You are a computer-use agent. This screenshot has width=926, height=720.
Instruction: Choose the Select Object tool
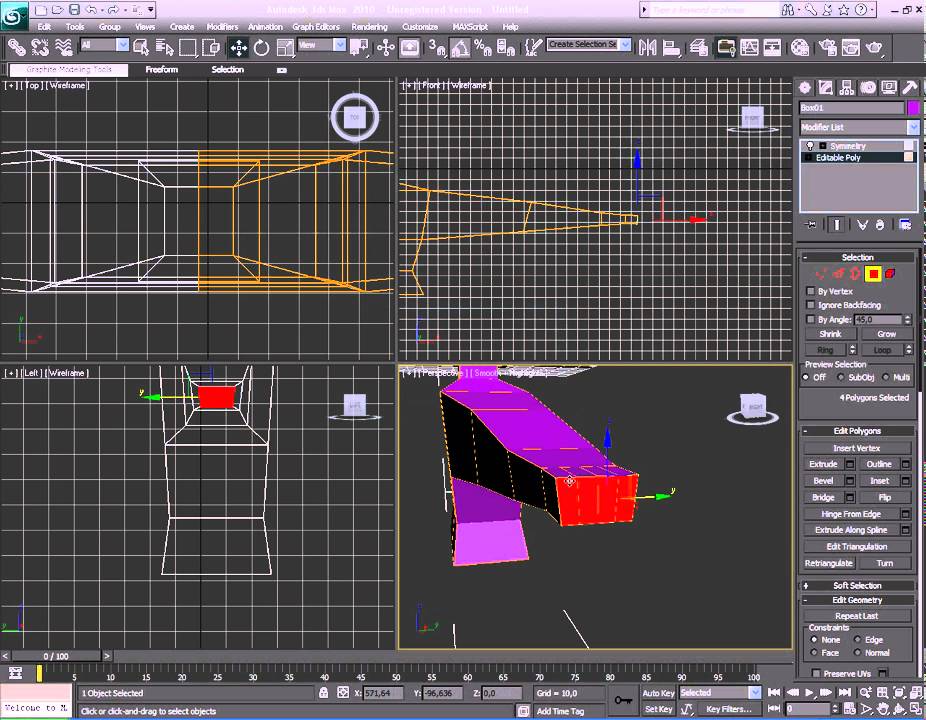click(x=142, y=47)
